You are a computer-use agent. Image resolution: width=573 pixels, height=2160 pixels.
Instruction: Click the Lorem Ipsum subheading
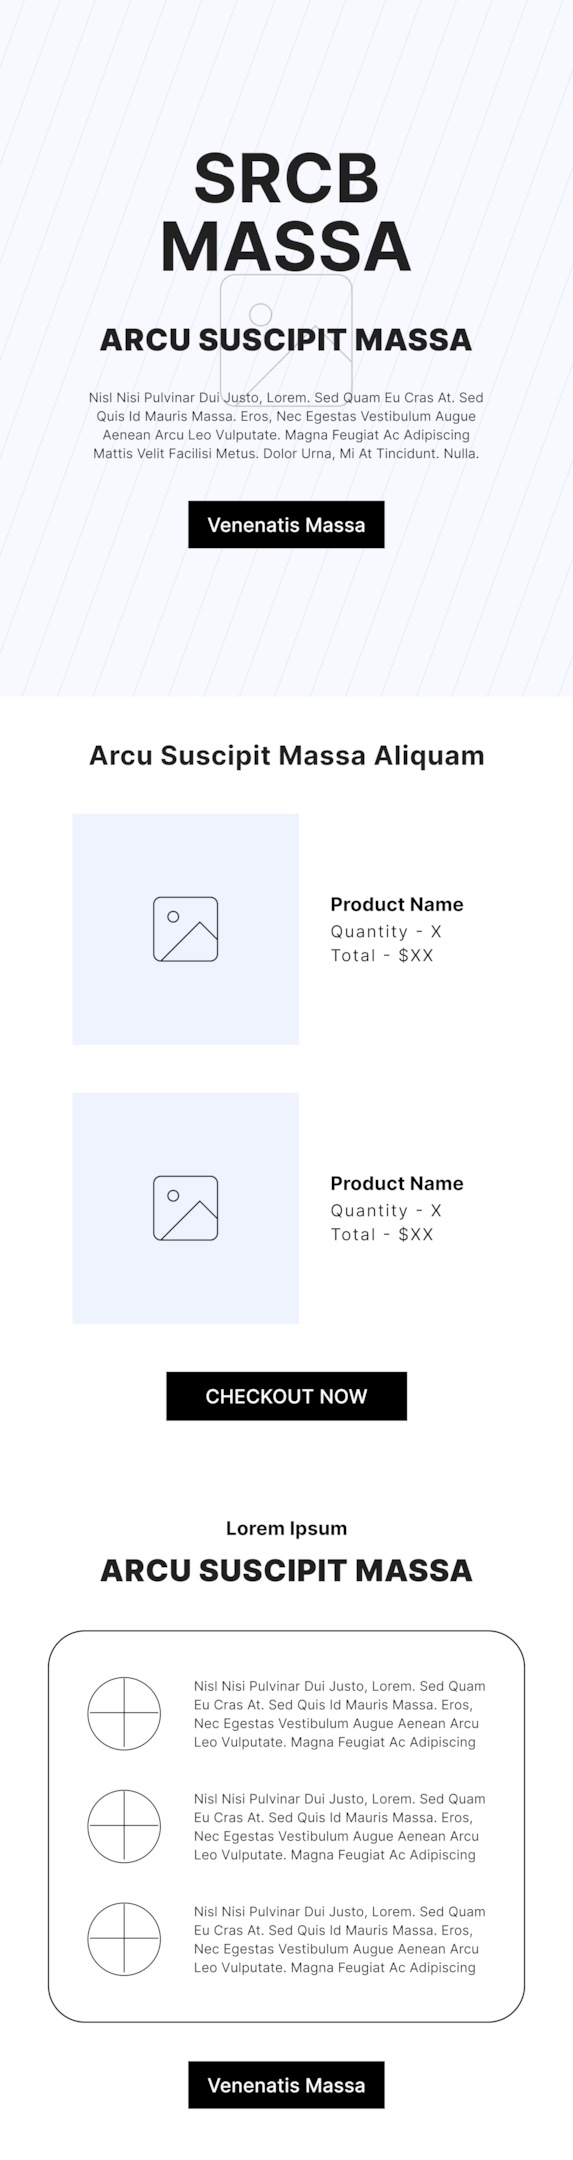point(286,1528)
